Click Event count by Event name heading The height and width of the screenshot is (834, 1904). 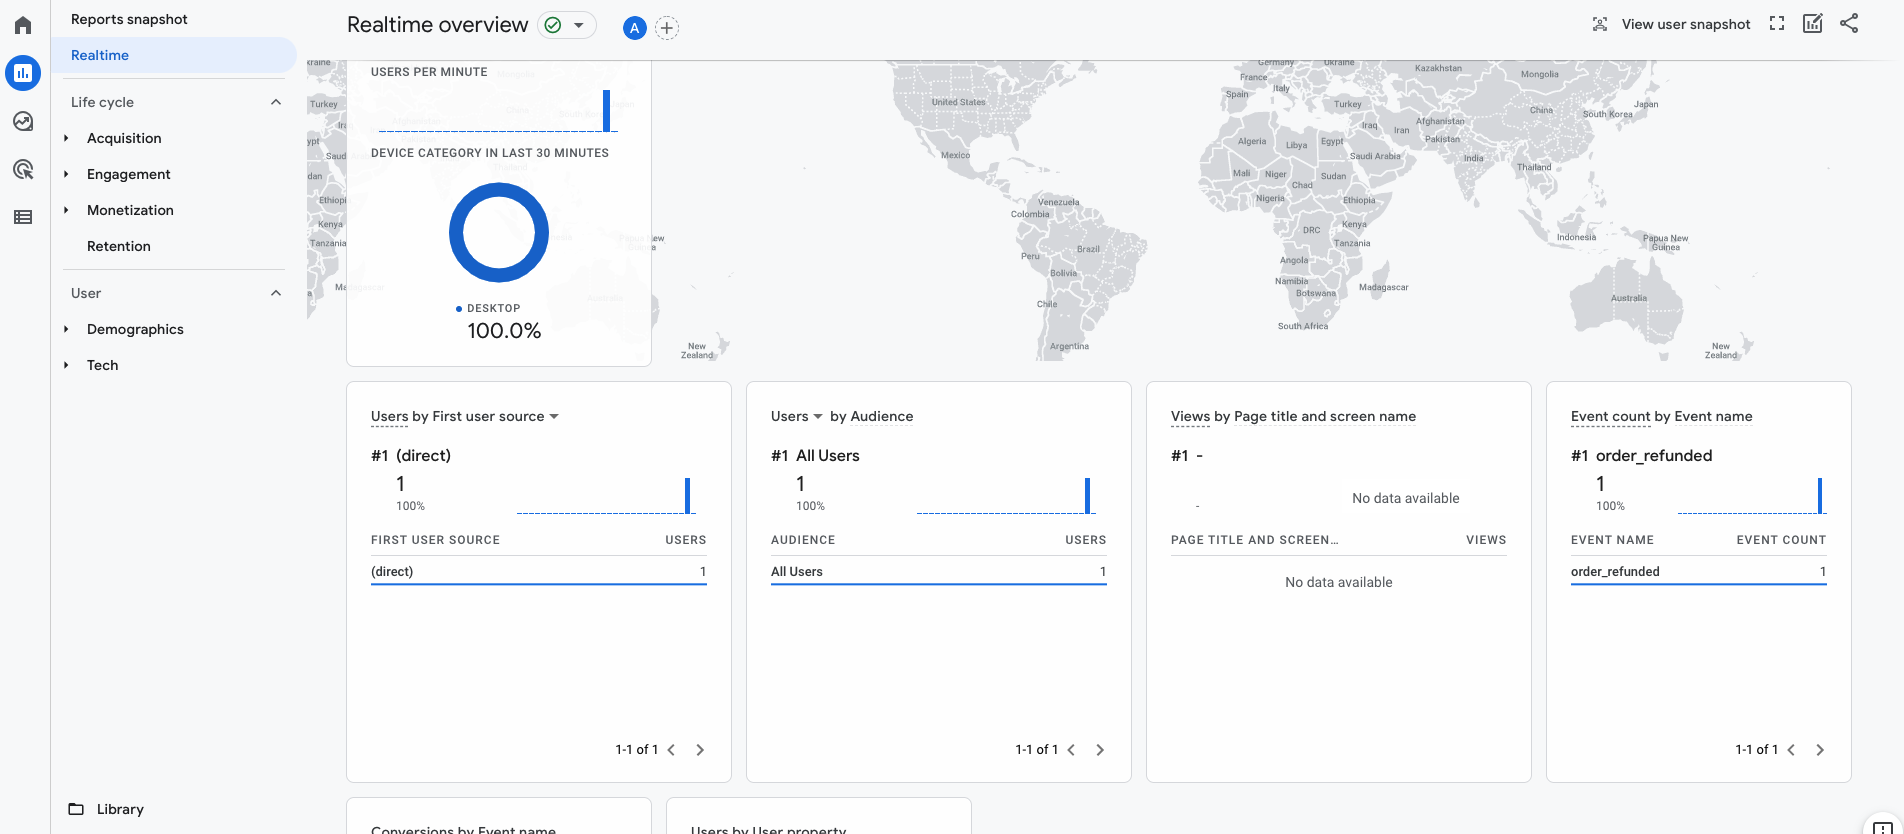[x=1661, y=416]
